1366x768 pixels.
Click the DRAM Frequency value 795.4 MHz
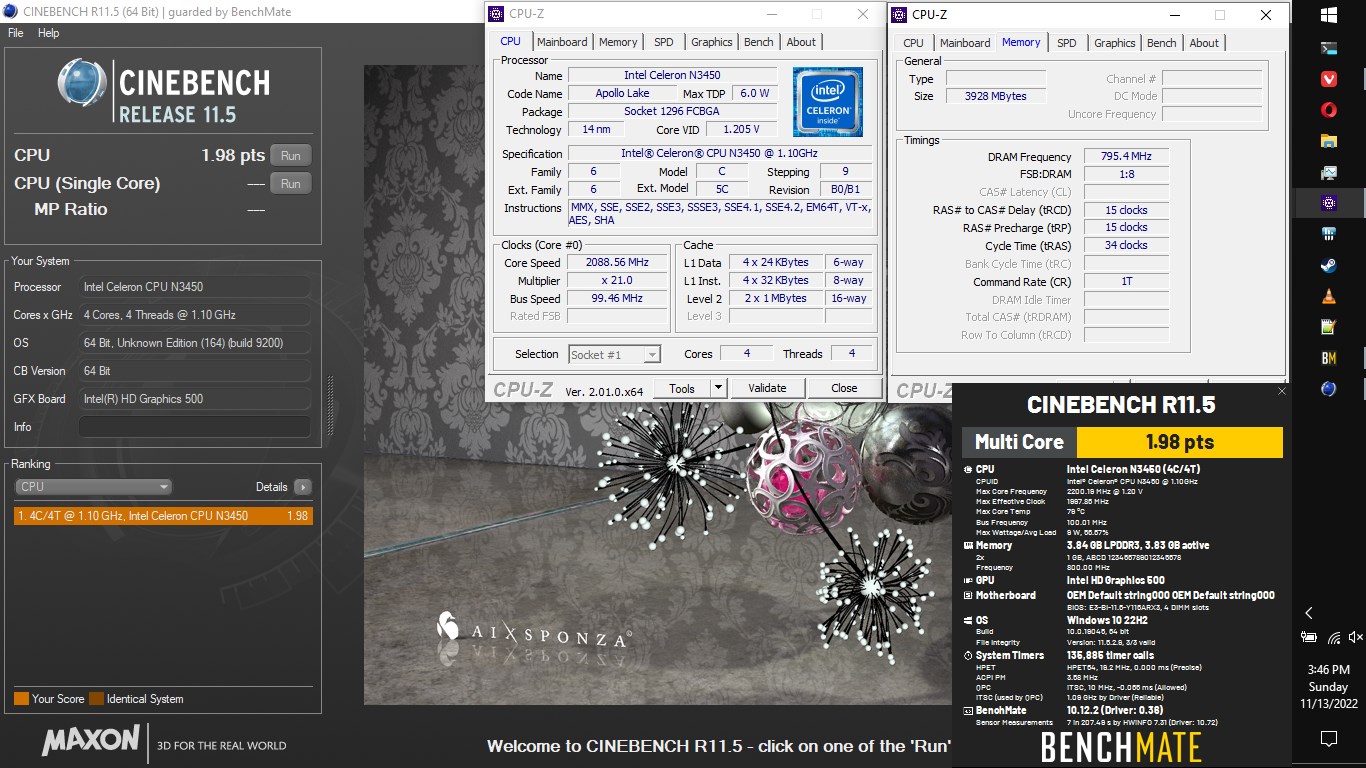[1126, 156]
